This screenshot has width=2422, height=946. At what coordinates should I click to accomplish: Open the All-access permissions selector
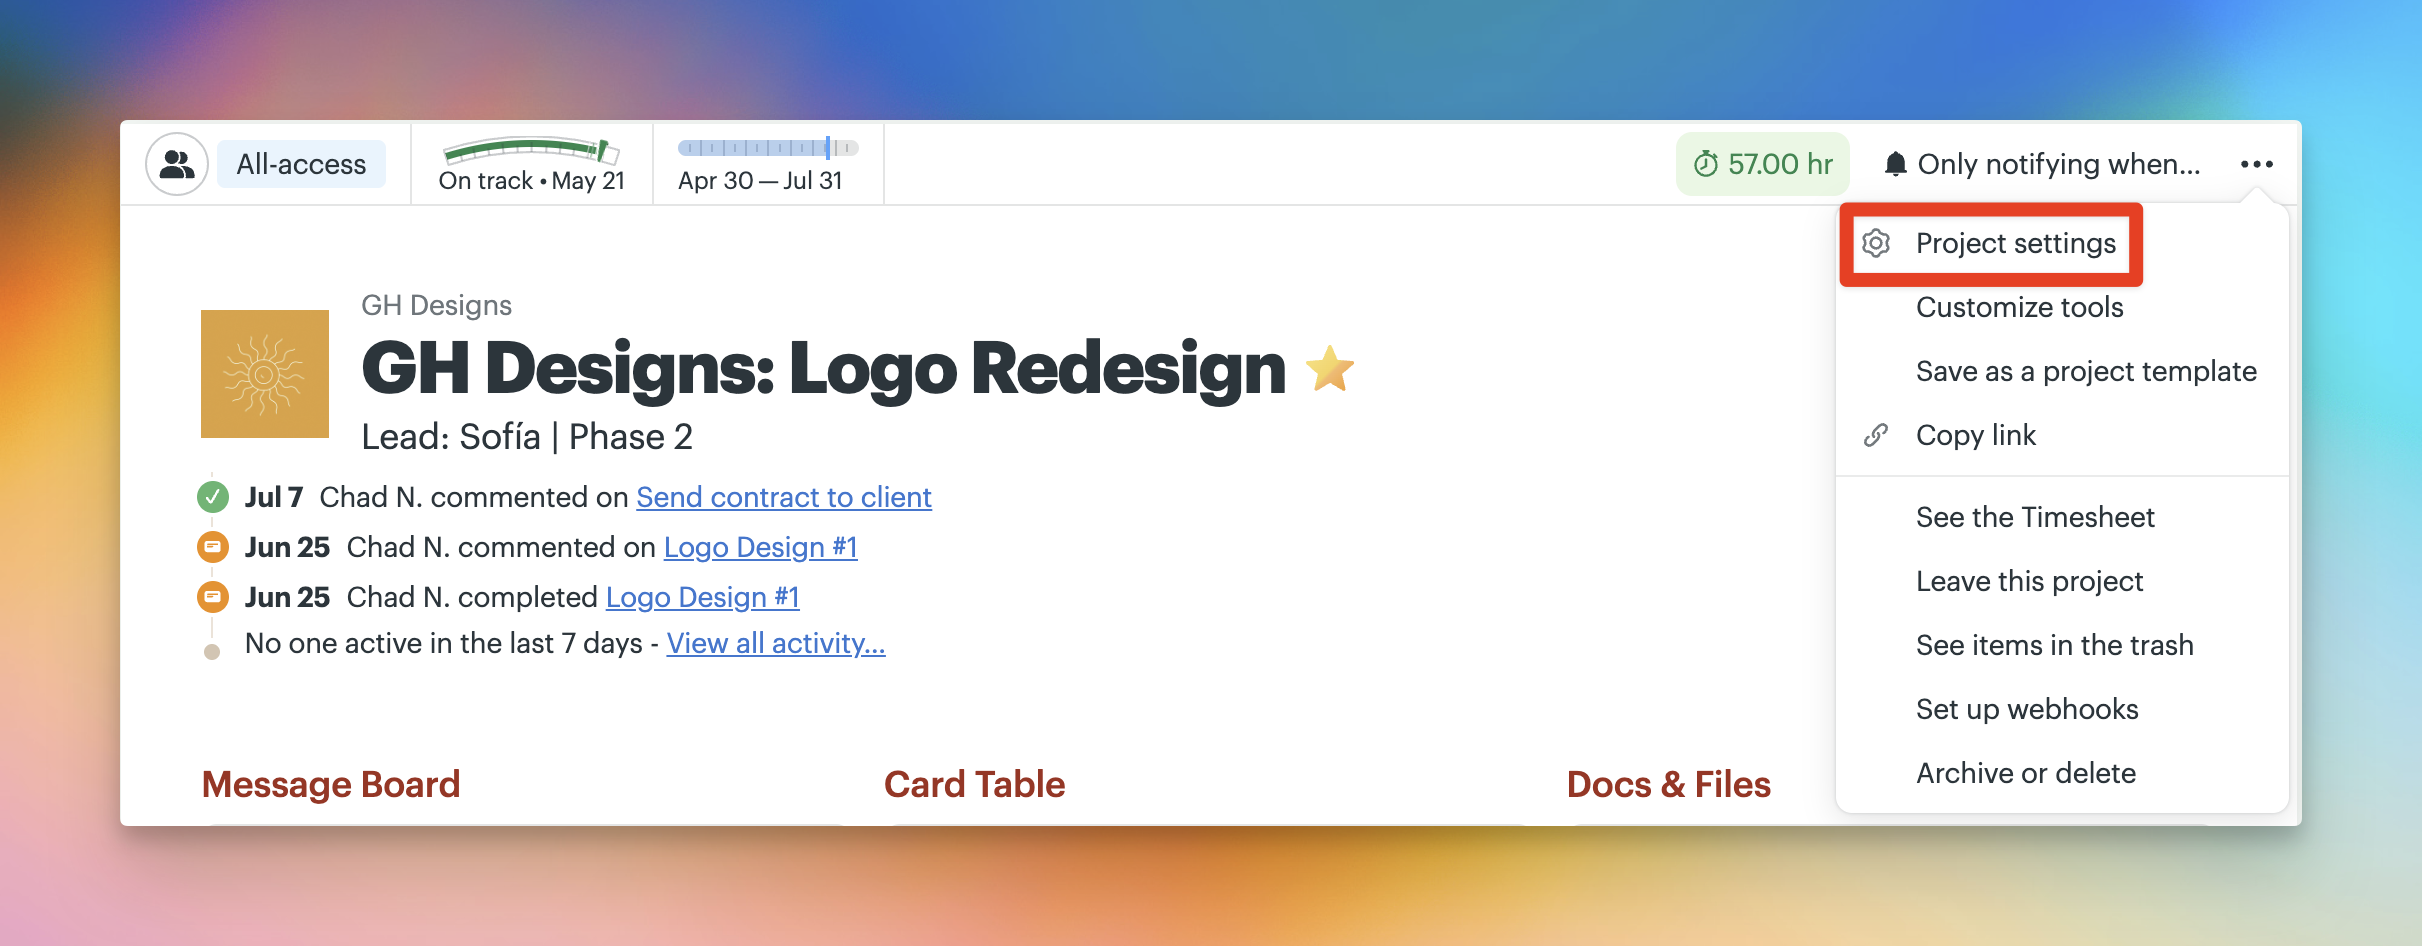301,164
